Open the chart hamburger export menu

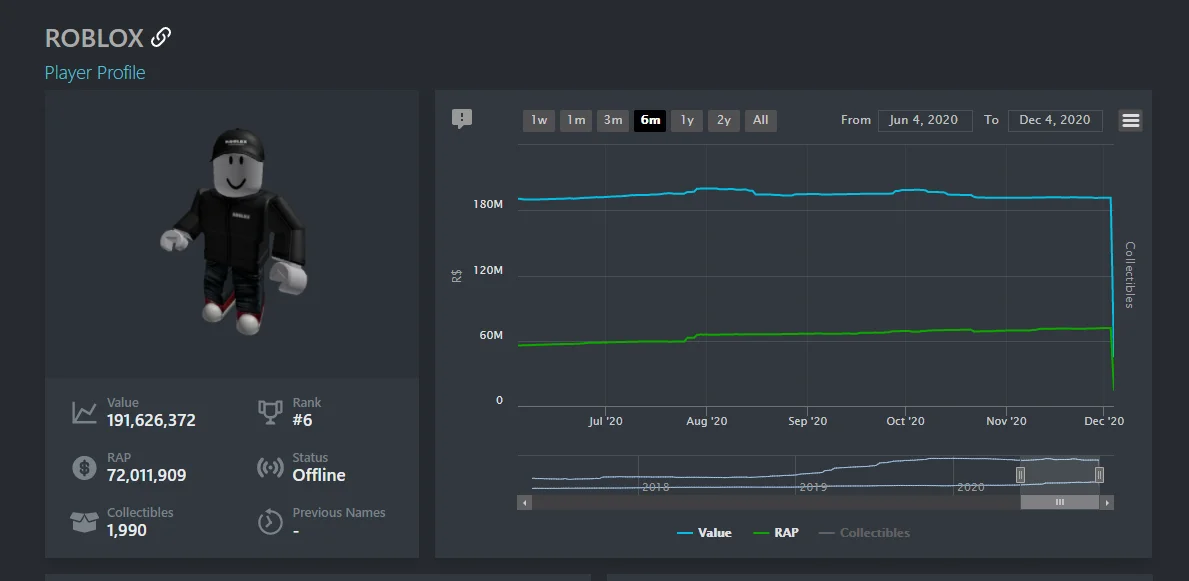[1131, 120]
